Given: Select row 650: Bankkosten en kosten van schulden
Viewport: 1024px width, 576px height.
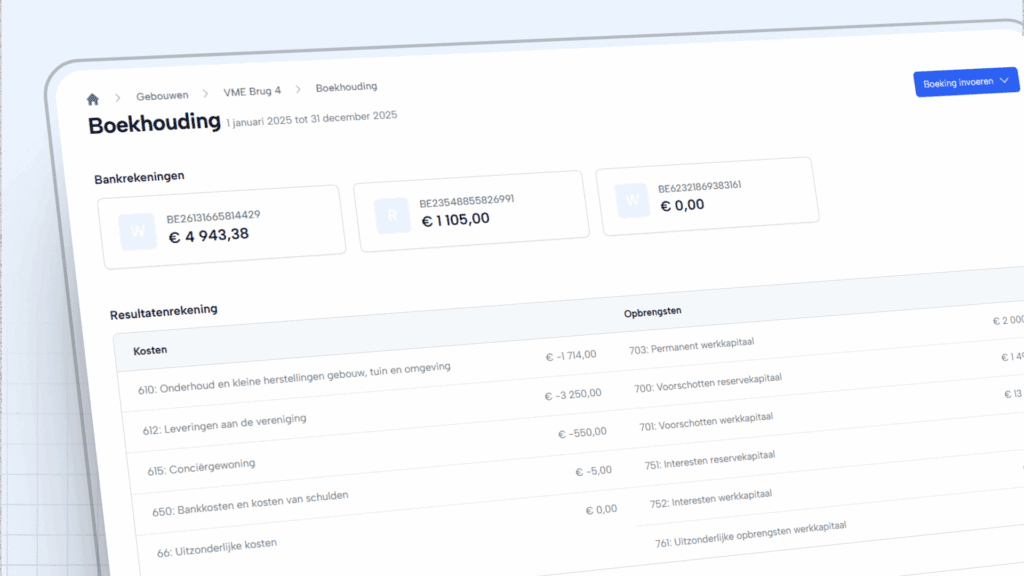Looking at the screenshot, I should (250, 504).
